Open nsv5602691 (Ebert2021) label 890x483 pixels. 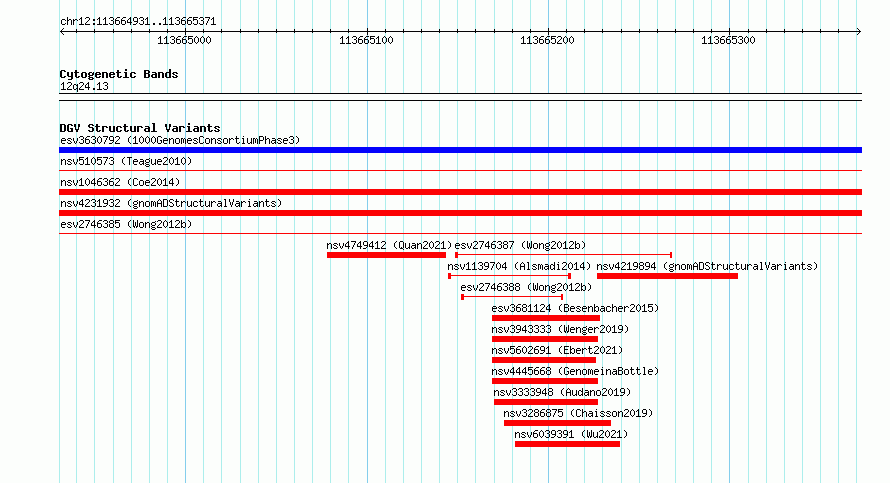557,350
